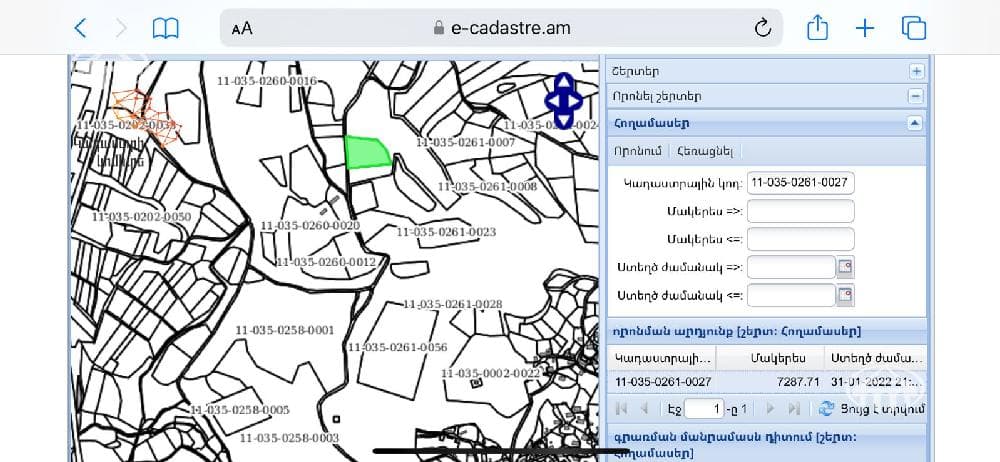Click map label 11-035-0260-0020
1000x462 pixels.
click(310, 225)
